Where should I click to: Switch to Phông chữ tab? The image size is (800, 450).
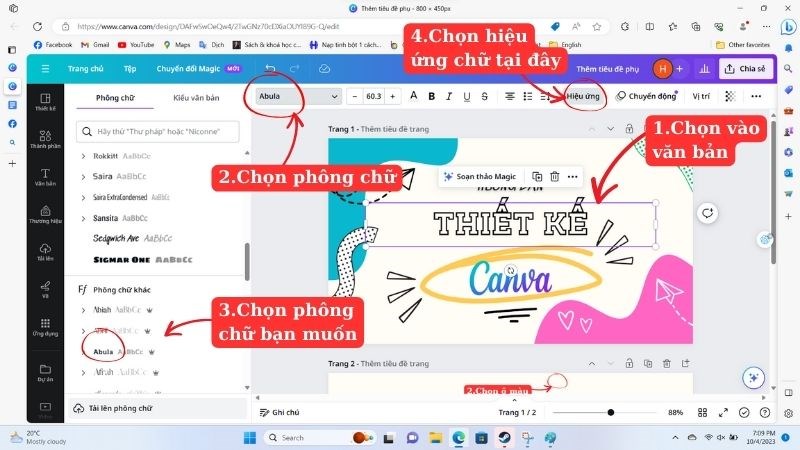[115, 97]
